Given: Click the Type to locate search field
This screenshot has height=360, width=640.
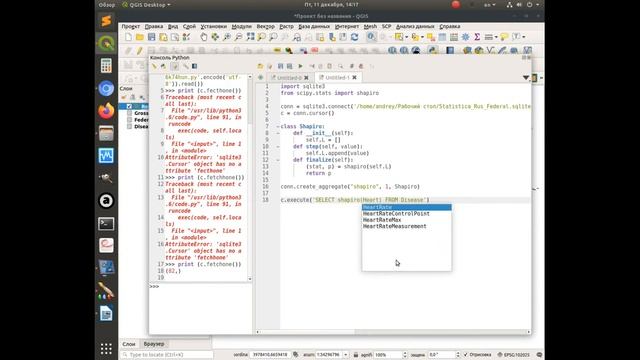Looking at the screenshot, I should coord(167,355).
